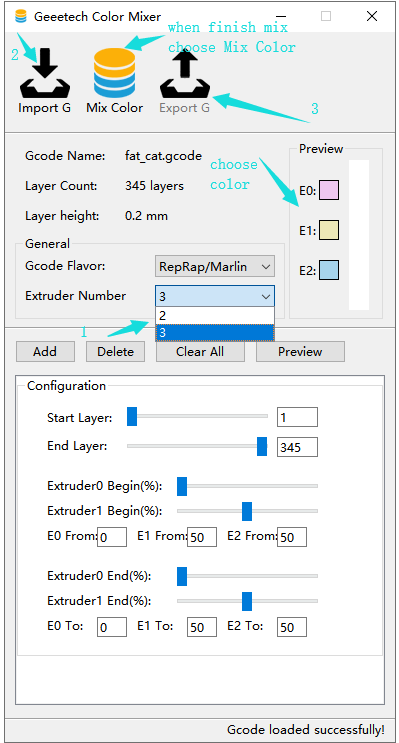Click the Extruder1 End(%) slider handle
The width and height of the screenshot is (399, 743).
coord(247,601)
